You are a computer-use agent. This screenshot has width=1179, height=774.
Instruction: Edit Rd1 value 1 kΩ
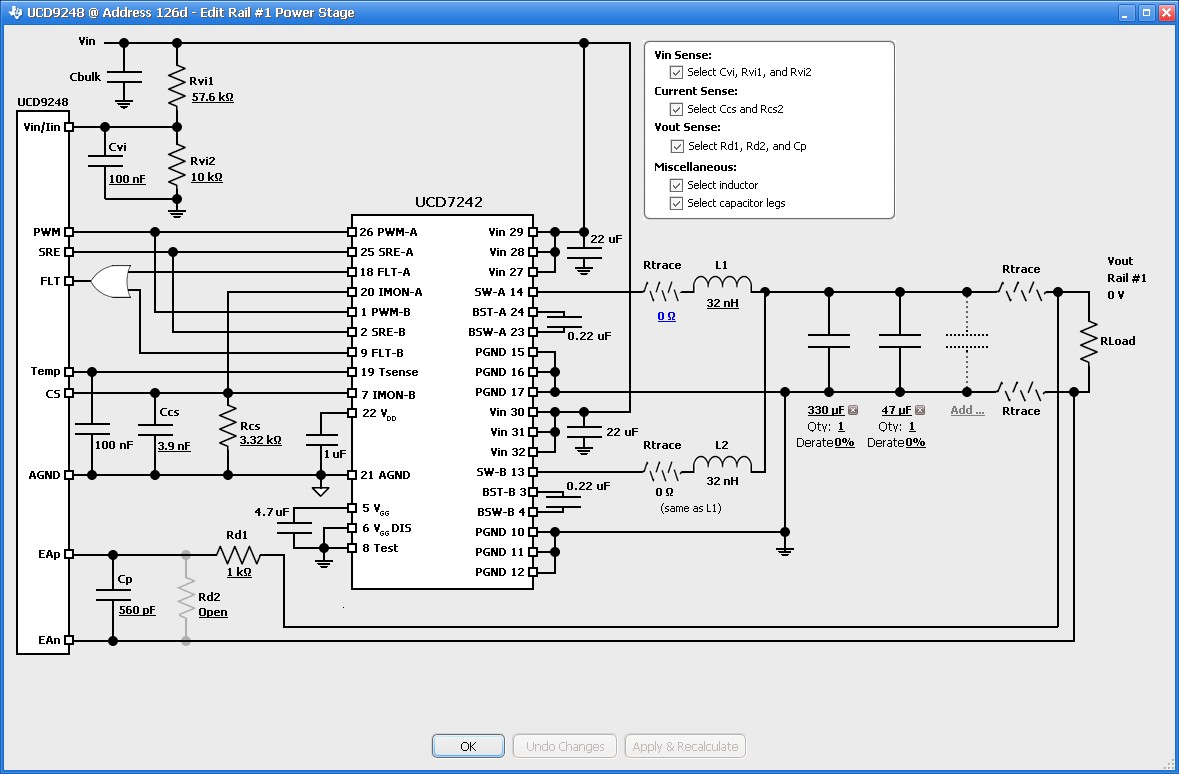click(x=239, y=572)
